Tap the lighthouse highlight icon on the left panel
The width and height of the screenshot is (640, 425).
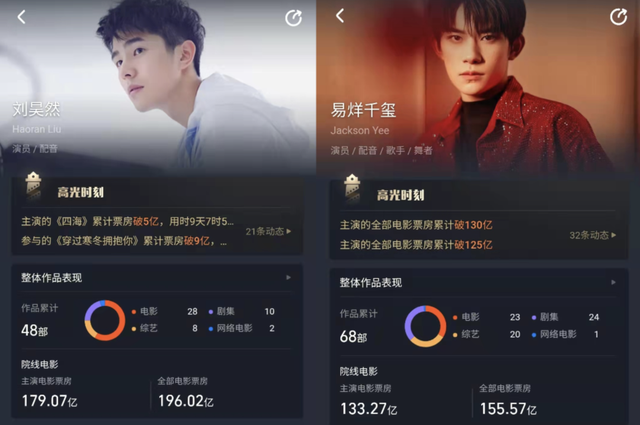click(33, 186)
